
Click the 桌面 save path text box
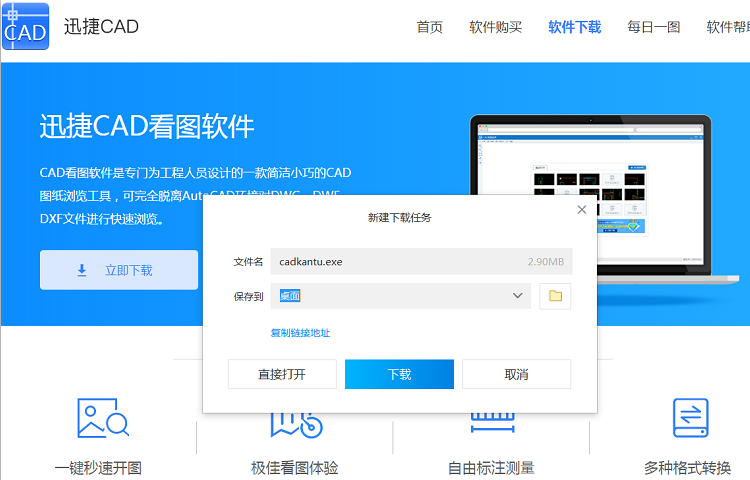point(400,295)
